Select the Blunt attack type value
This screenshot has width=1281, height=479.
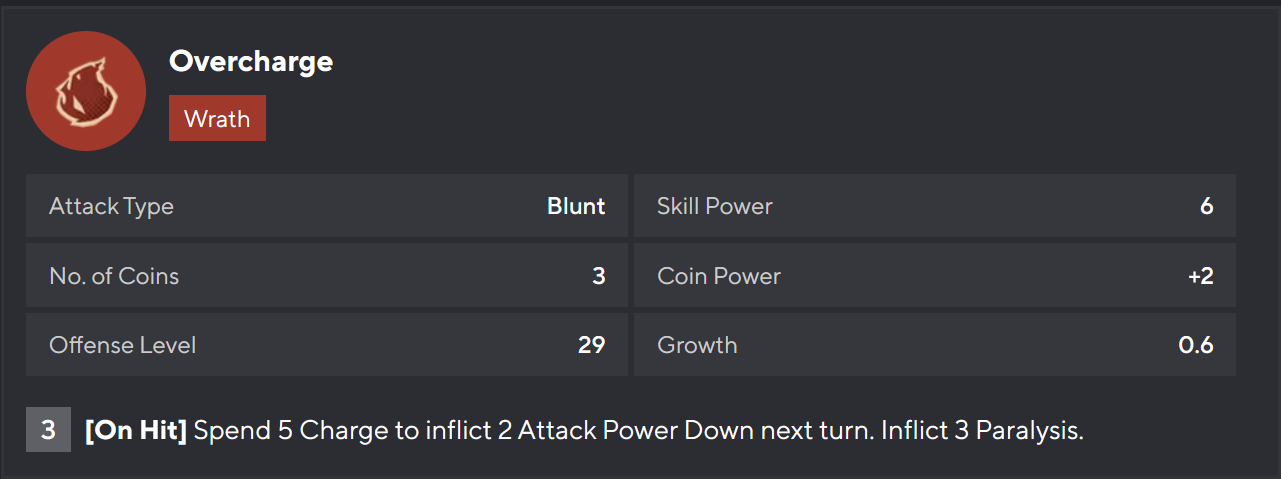click(x=576, y=206)
